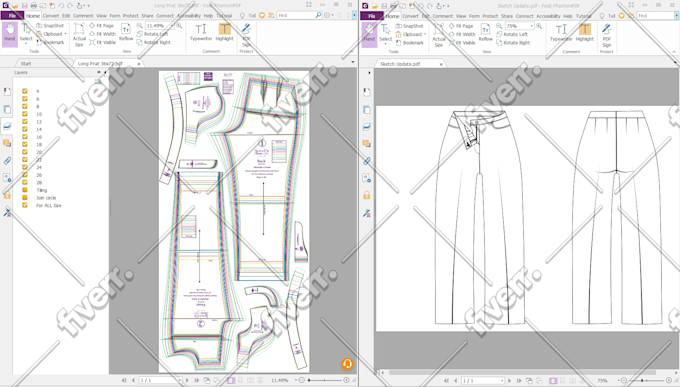The image size is (680, 387).
Task: Click Rotate Right in Long Prat window
Action: (x=154, y=43)
